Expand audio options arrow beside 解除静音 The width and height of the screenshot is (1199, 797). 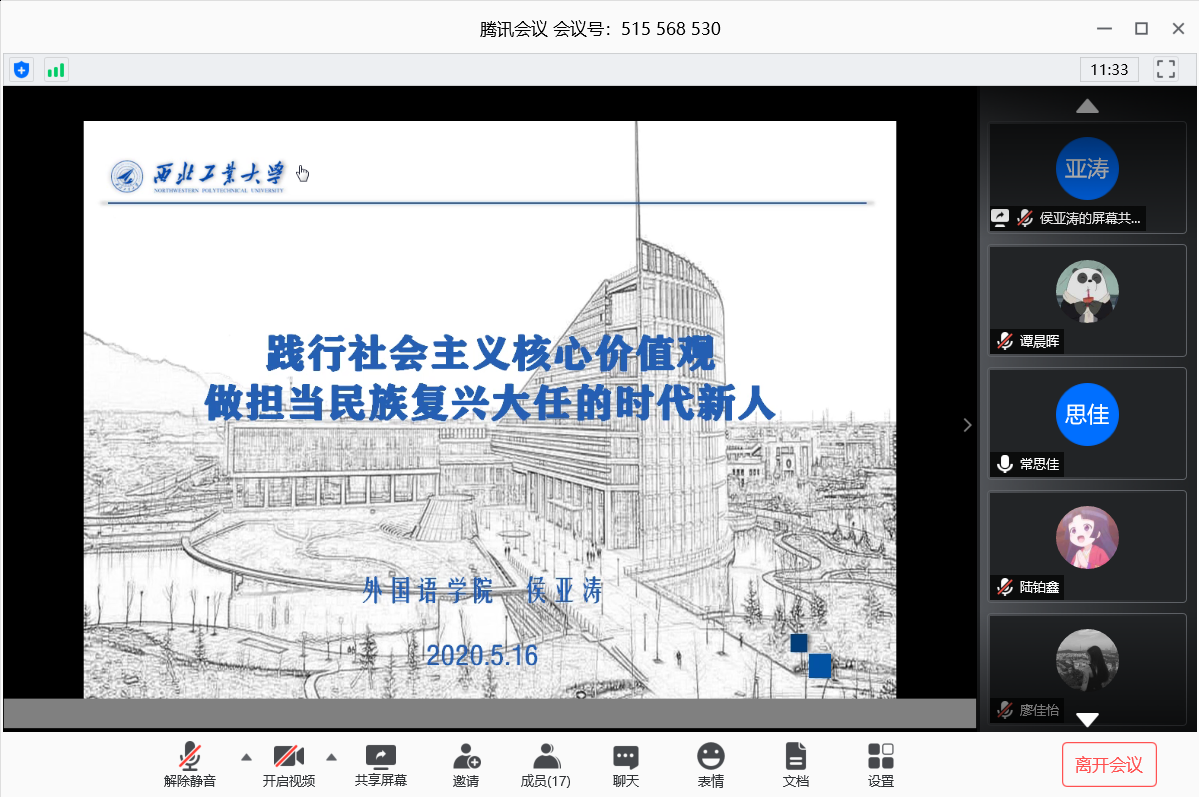pos(246,756)
